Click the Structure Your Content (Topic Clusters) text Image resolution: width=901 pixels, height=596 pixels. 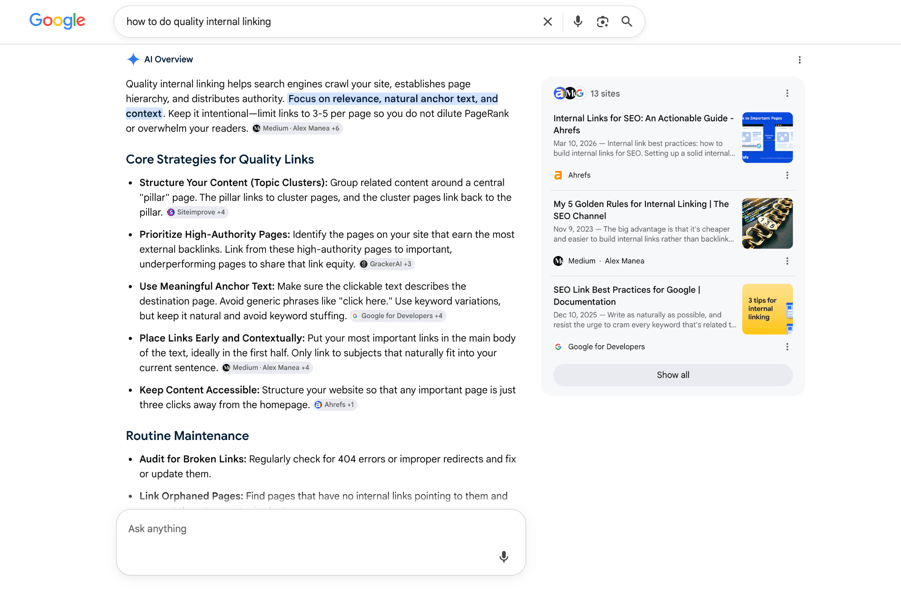[x=233, y=182]
